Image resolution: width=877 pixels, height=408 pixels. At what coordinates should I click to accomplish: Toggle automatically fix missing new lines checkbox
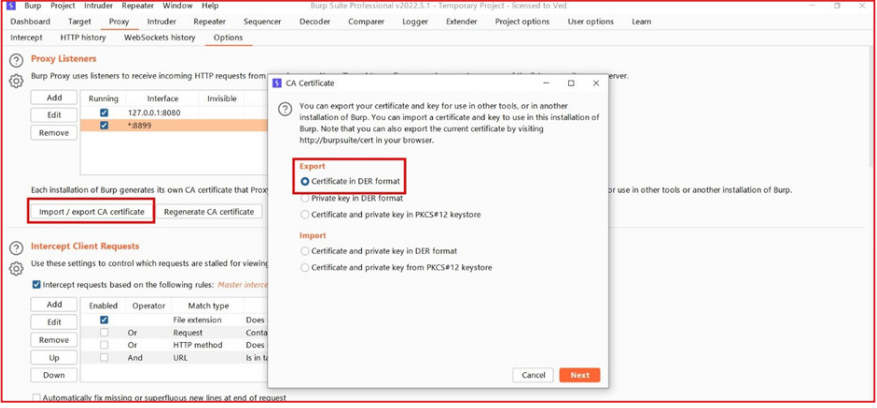[x=36, y=398]
